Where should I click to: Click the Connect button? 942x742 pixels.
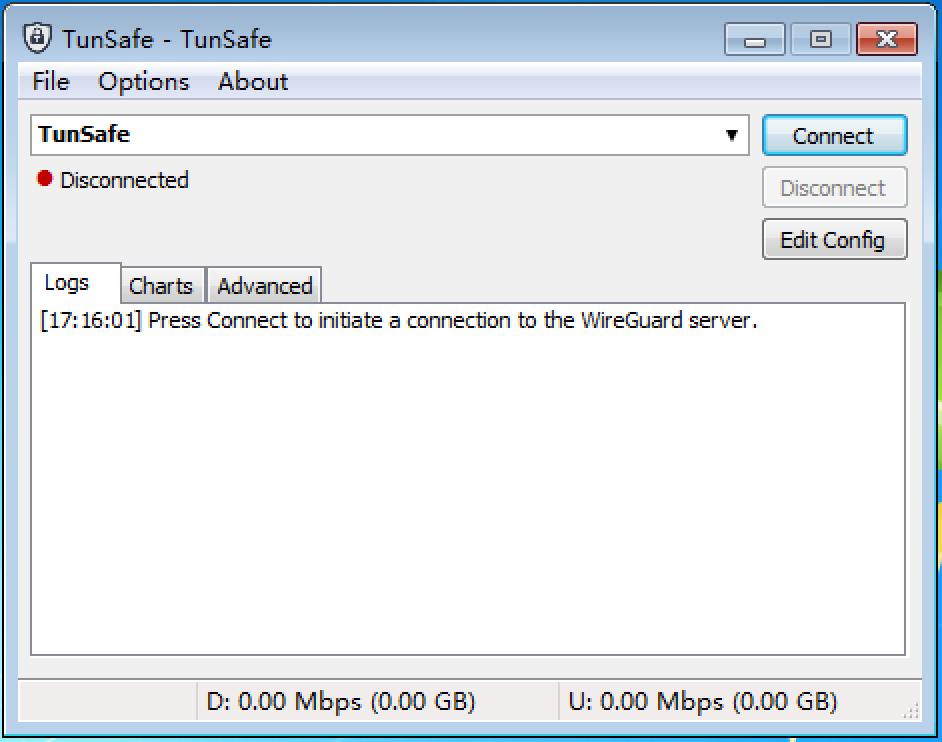click(834, 136)
